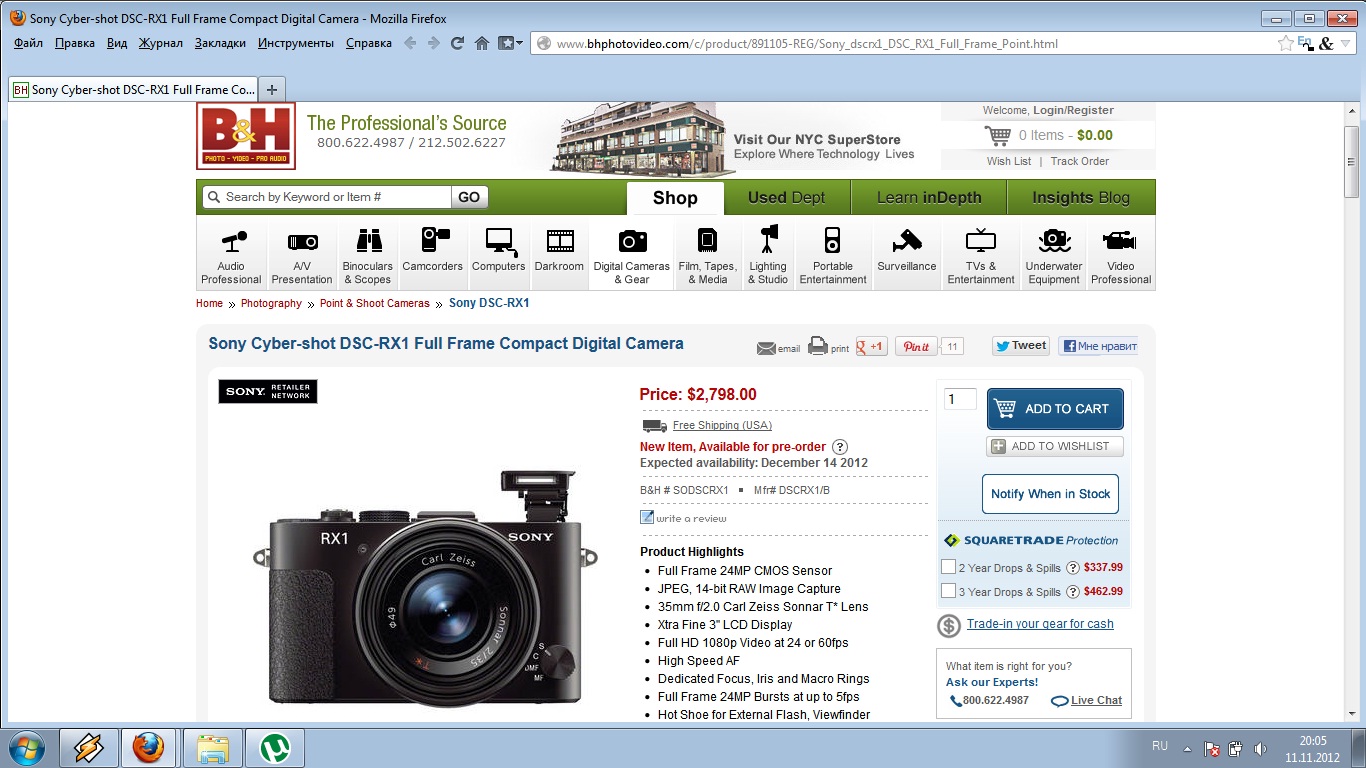Start a Live Chat session

1096,700
